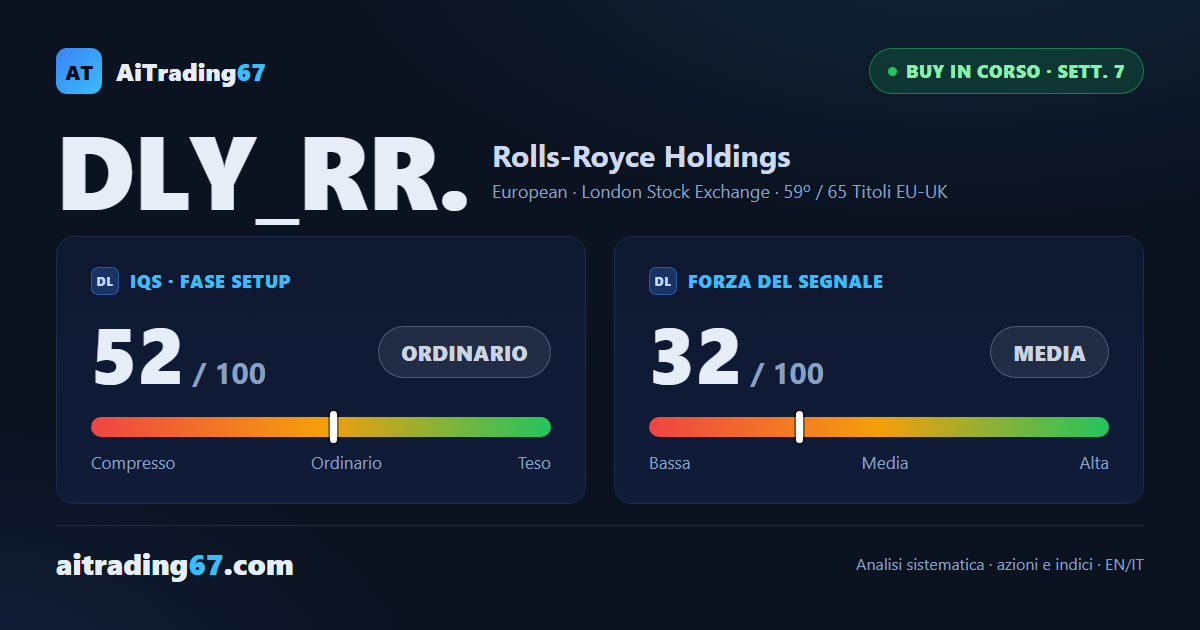This screenshot has width=1200, height=630.
Task: Click the DL icon beside FORZA DEL SEGNALE
Action: 663,282
